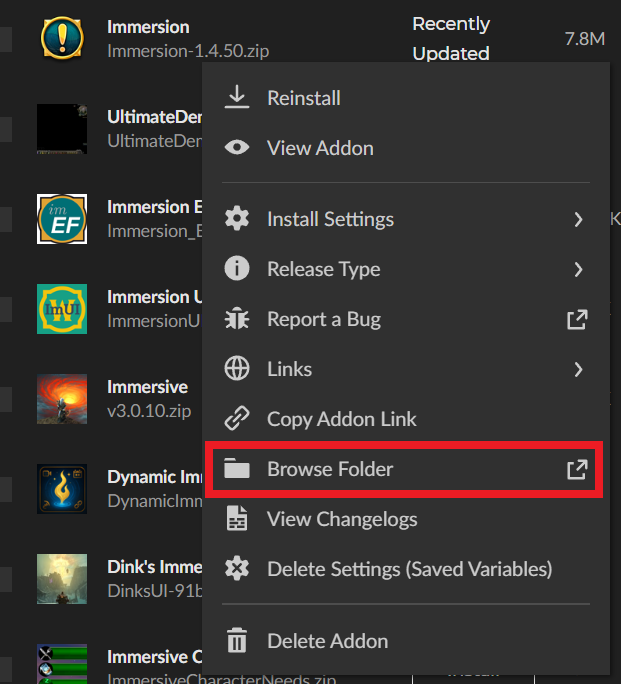
Task: Click the bug icon for Report a Bug
Action: coord(237,319)
